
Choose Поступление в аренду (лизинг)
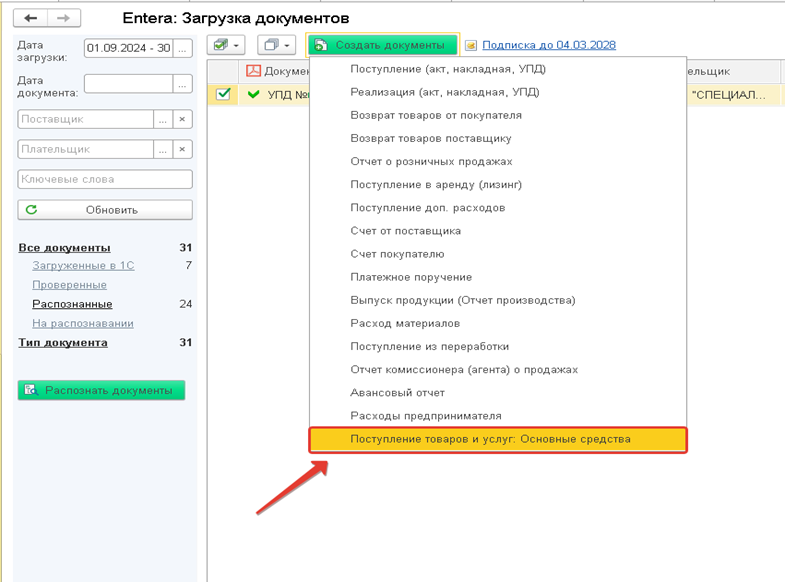click(x=498, y=185)
